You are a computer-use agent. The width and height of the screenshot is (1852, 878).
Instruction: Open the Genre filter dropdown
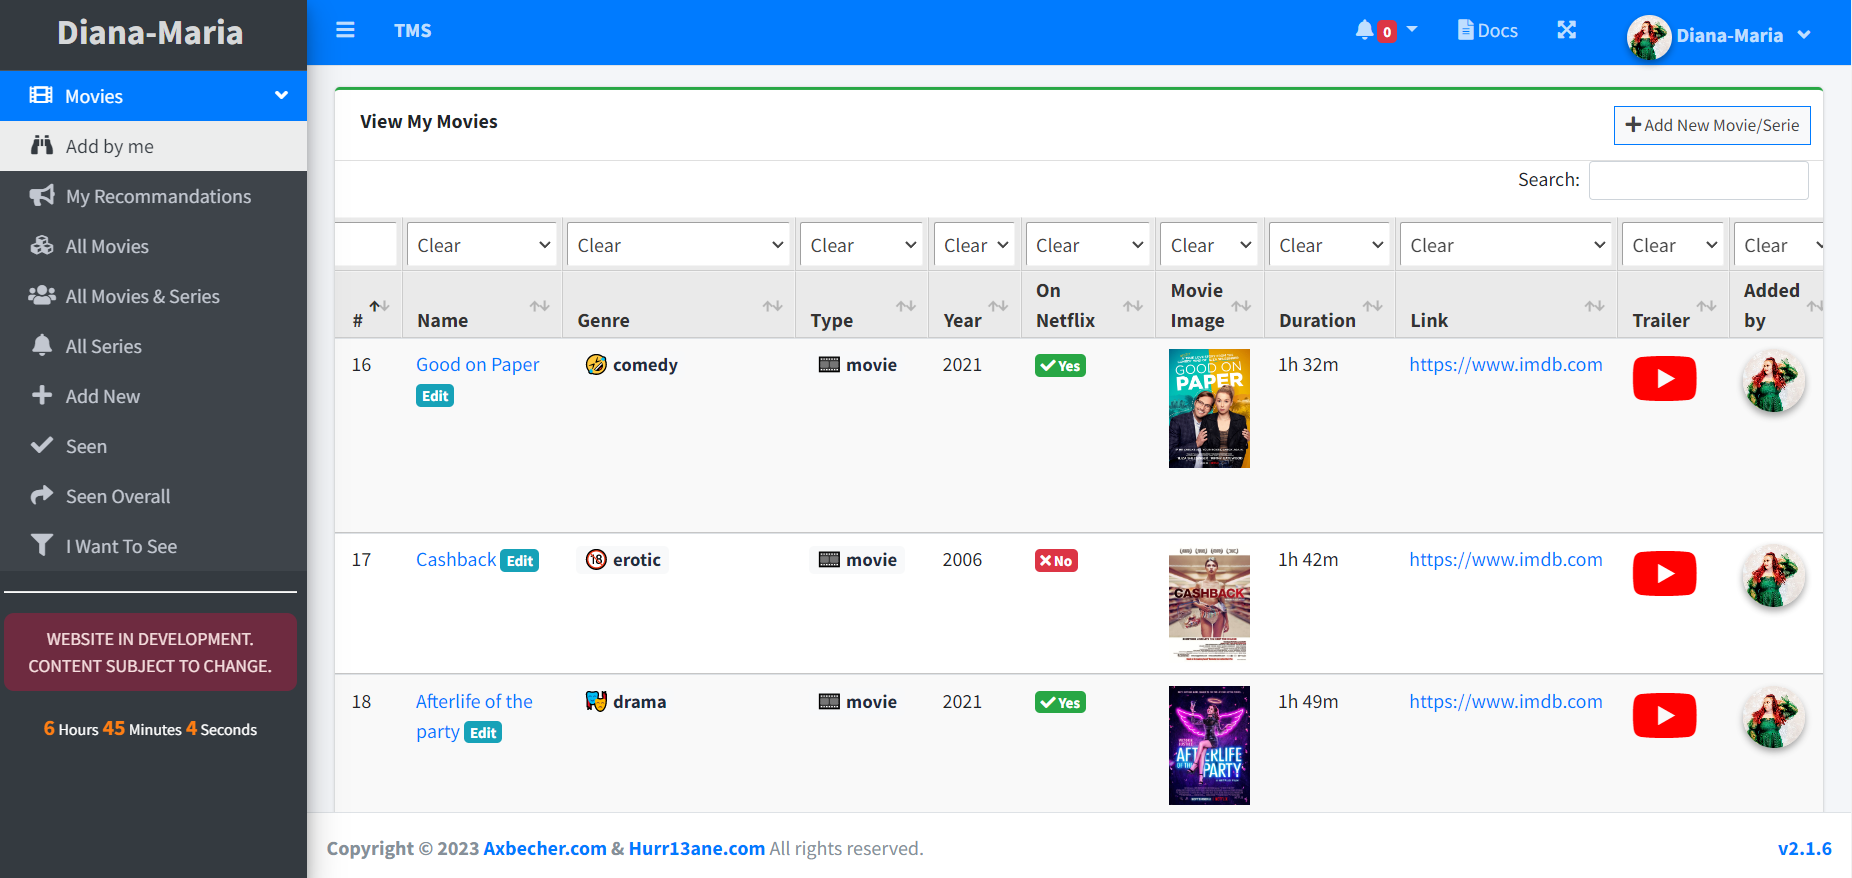click(679, 245)
